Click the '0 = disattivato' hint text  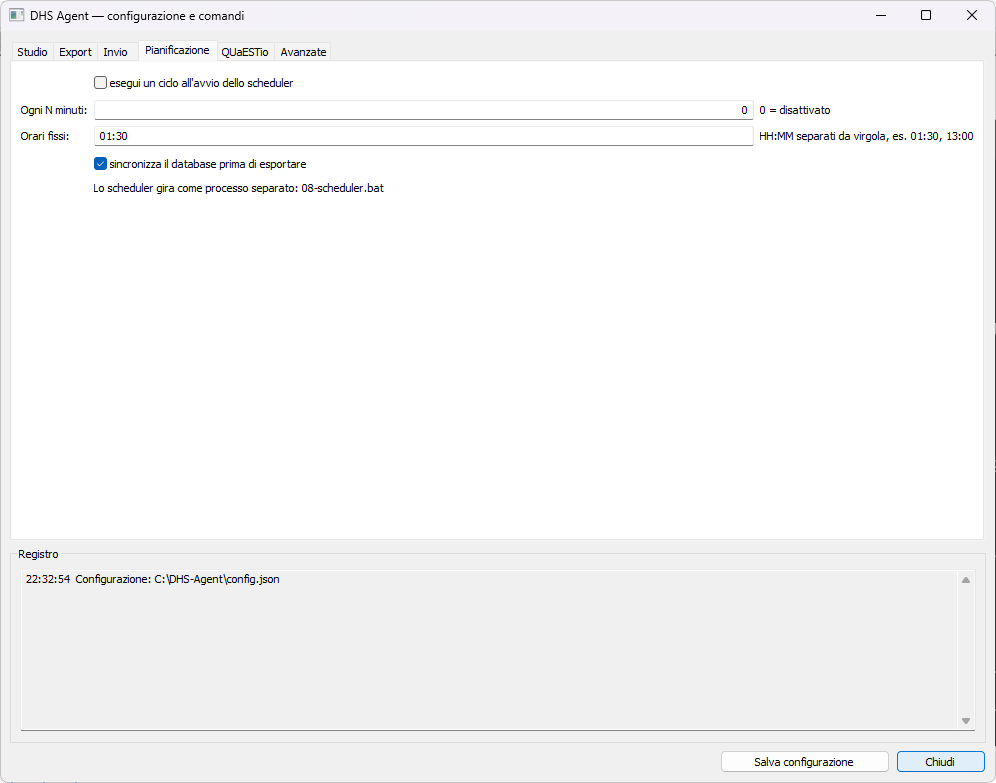click(795, 110)
